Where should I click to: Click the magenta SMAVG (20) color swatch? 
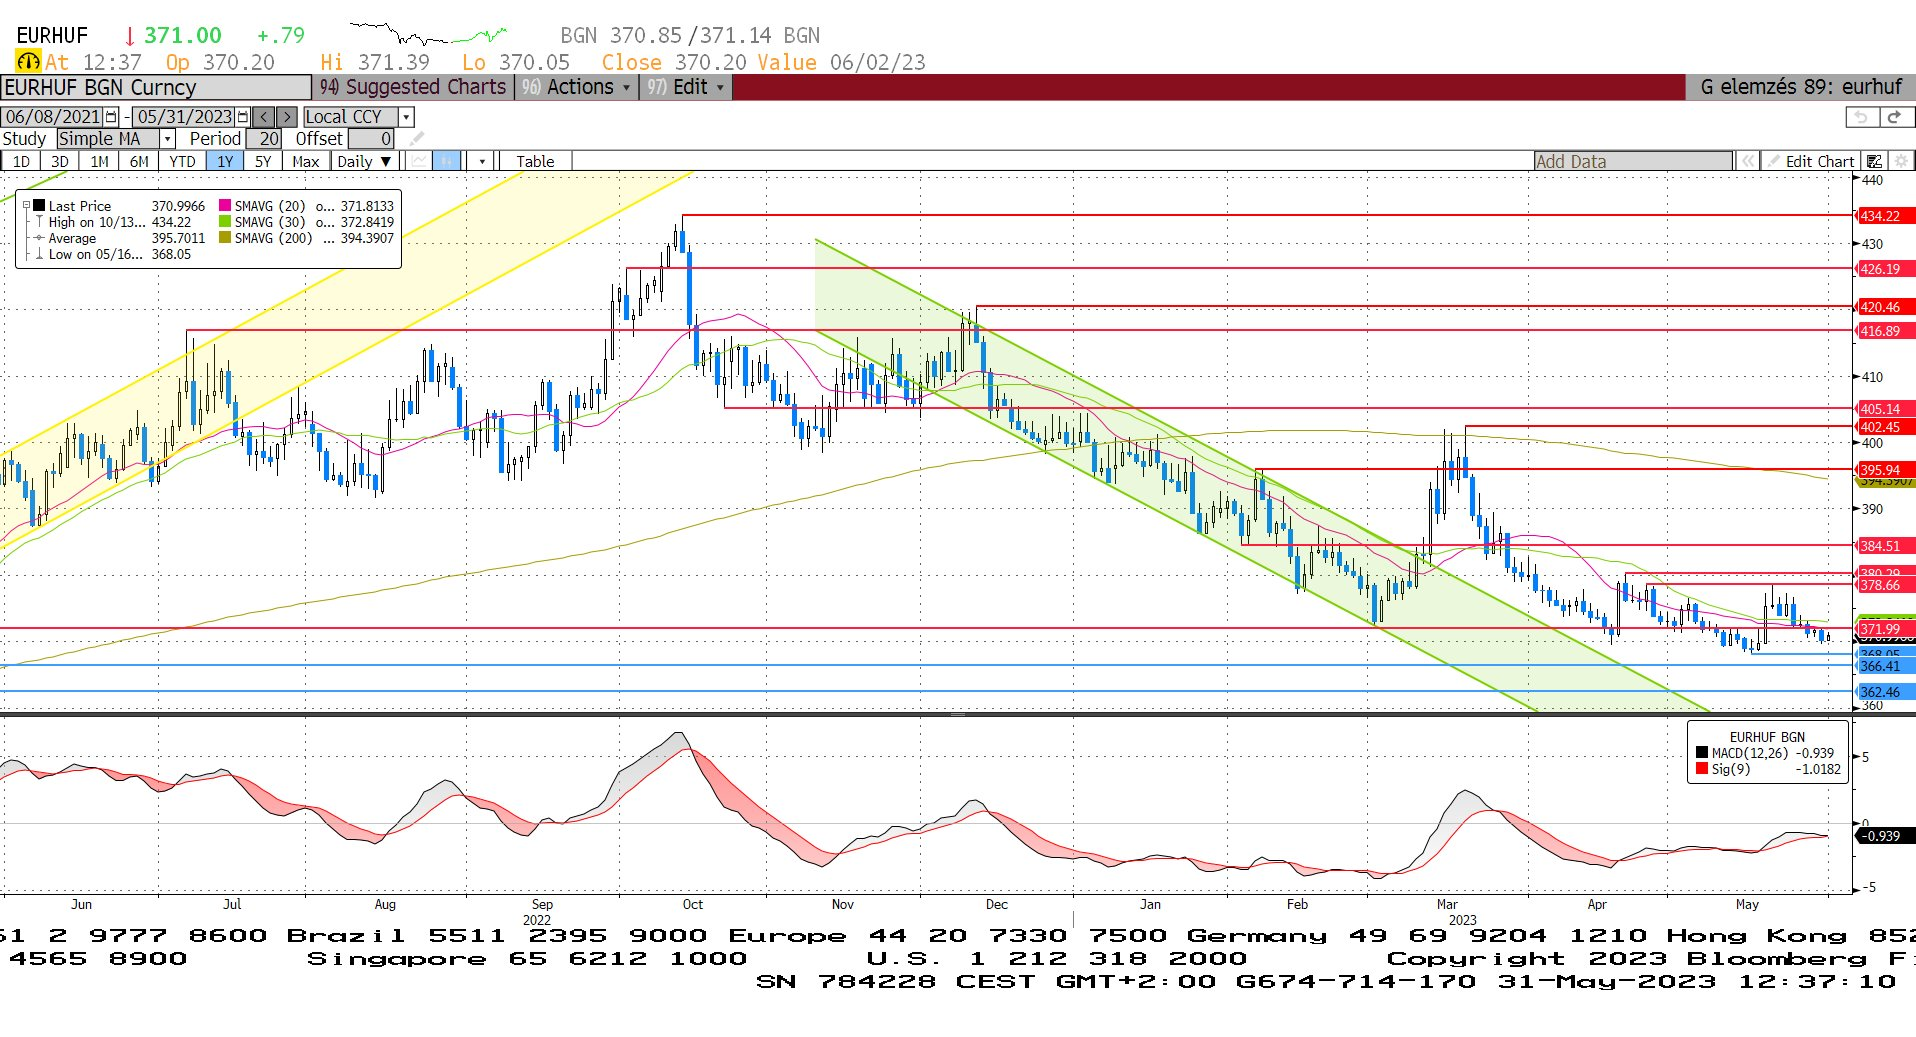[225, 205]
